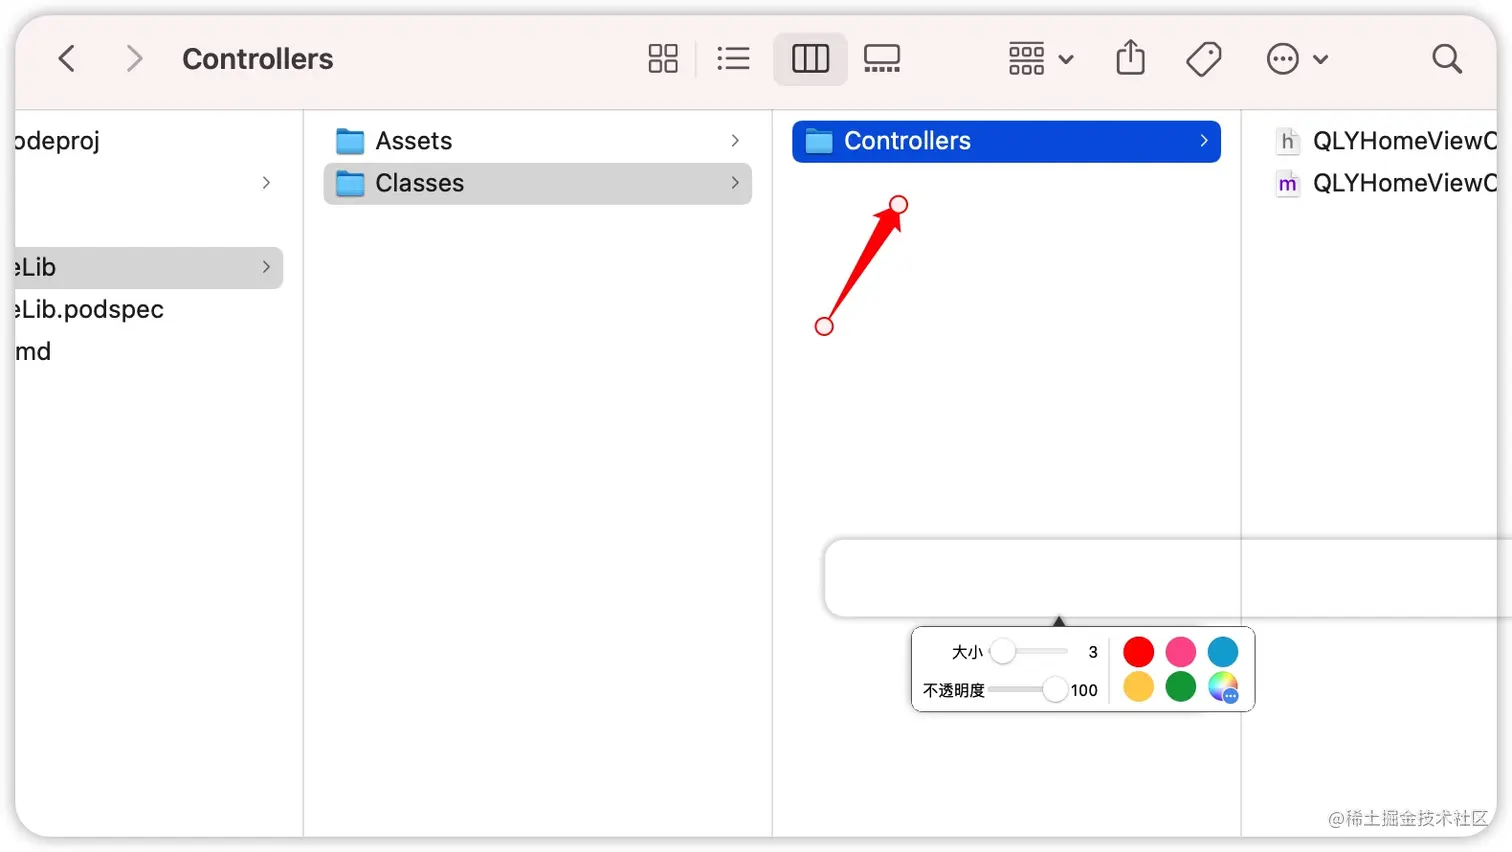
Task: Pick the green color swatch
Action: [1180, 687]
